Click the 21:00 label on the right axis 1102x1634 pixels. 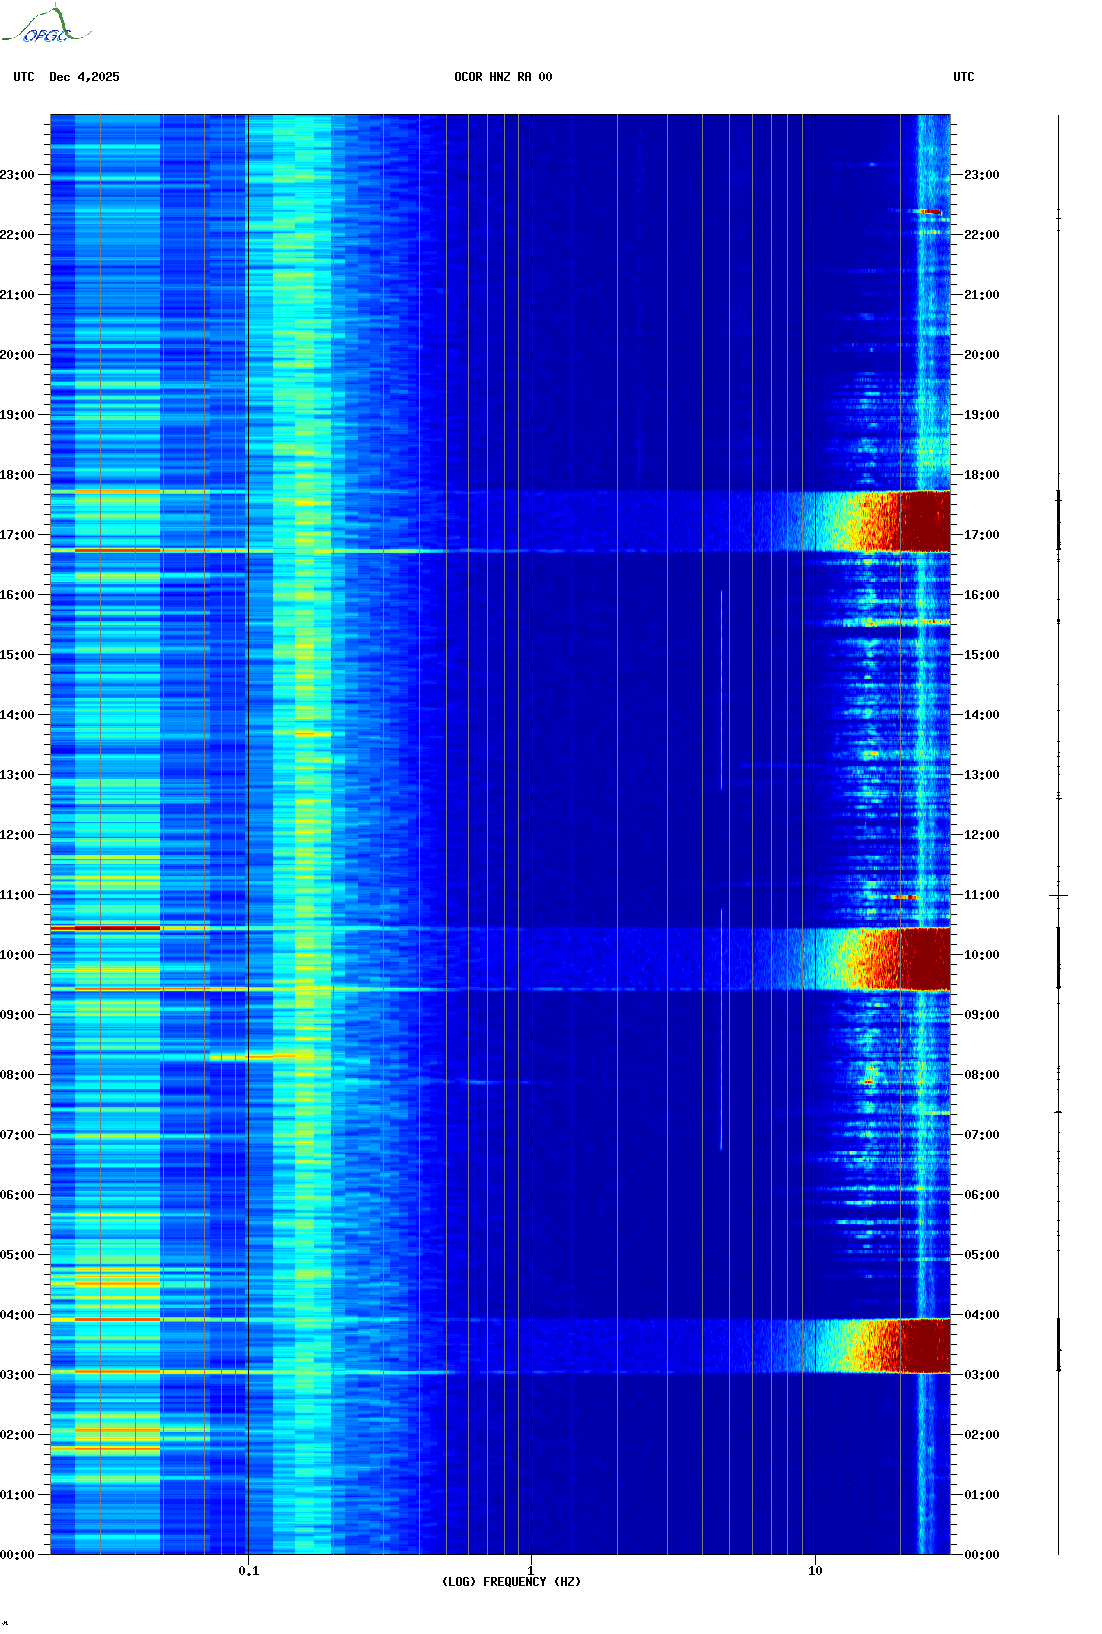coord(982,295)
